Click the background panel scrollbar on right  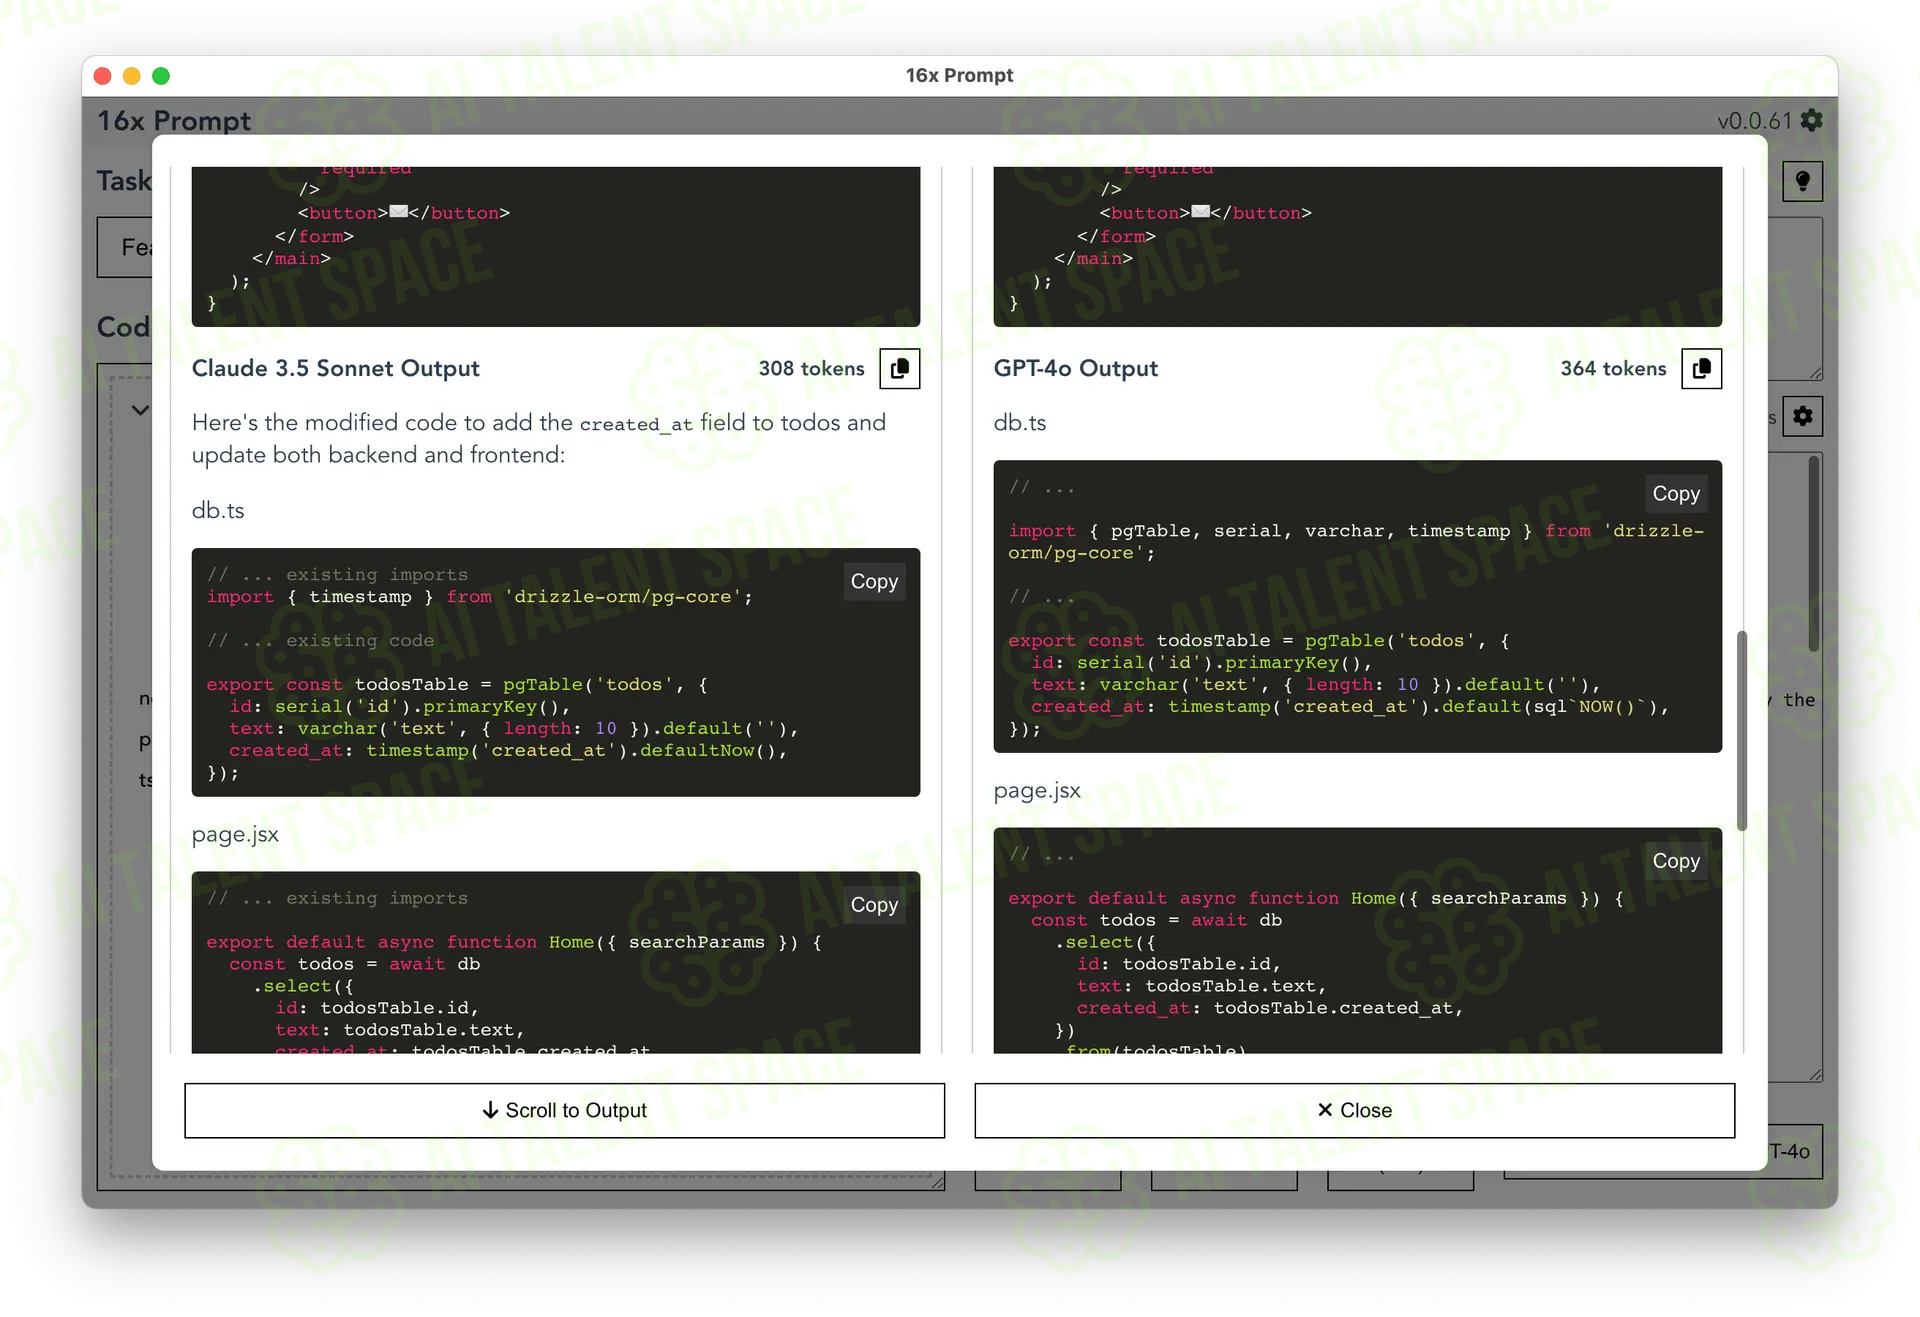click(1813, 555)
